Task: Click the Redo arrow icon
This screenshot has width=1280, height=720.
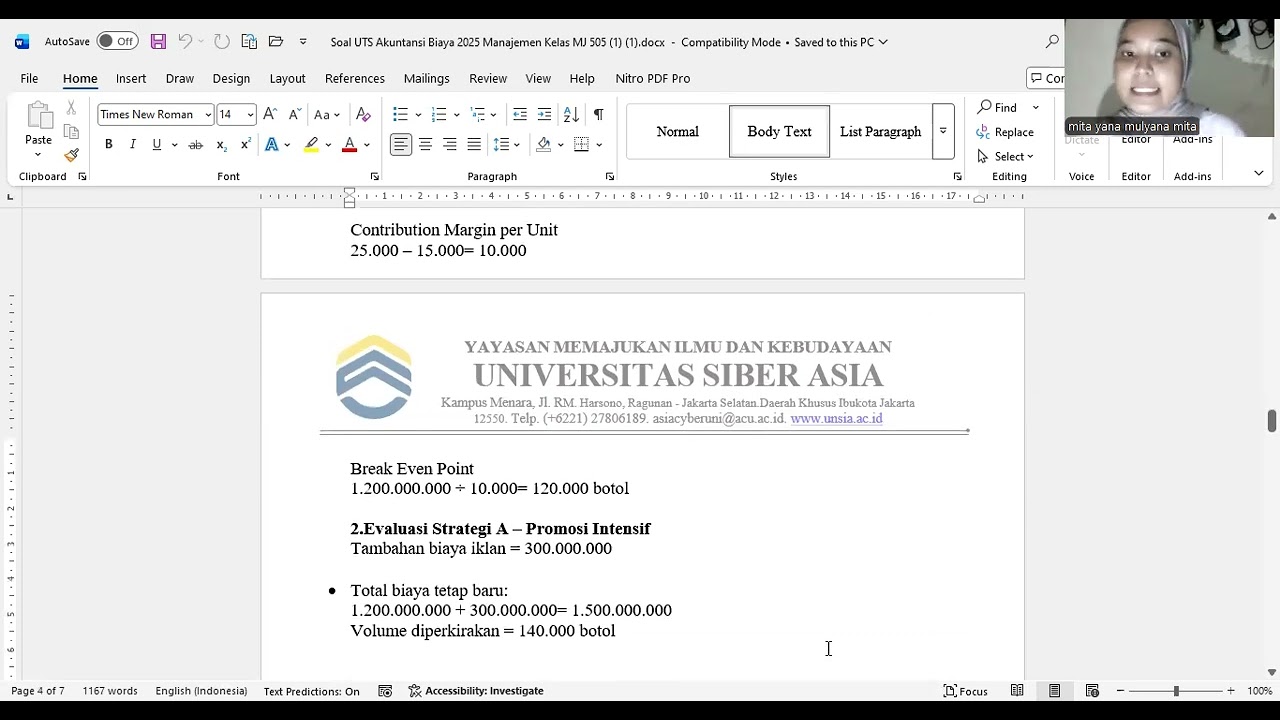Action: 222,42
